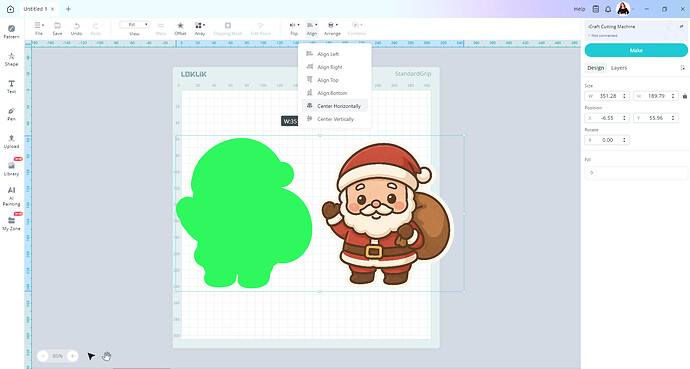
Task: Select the Shape tool
Action: tap(11, 59)
